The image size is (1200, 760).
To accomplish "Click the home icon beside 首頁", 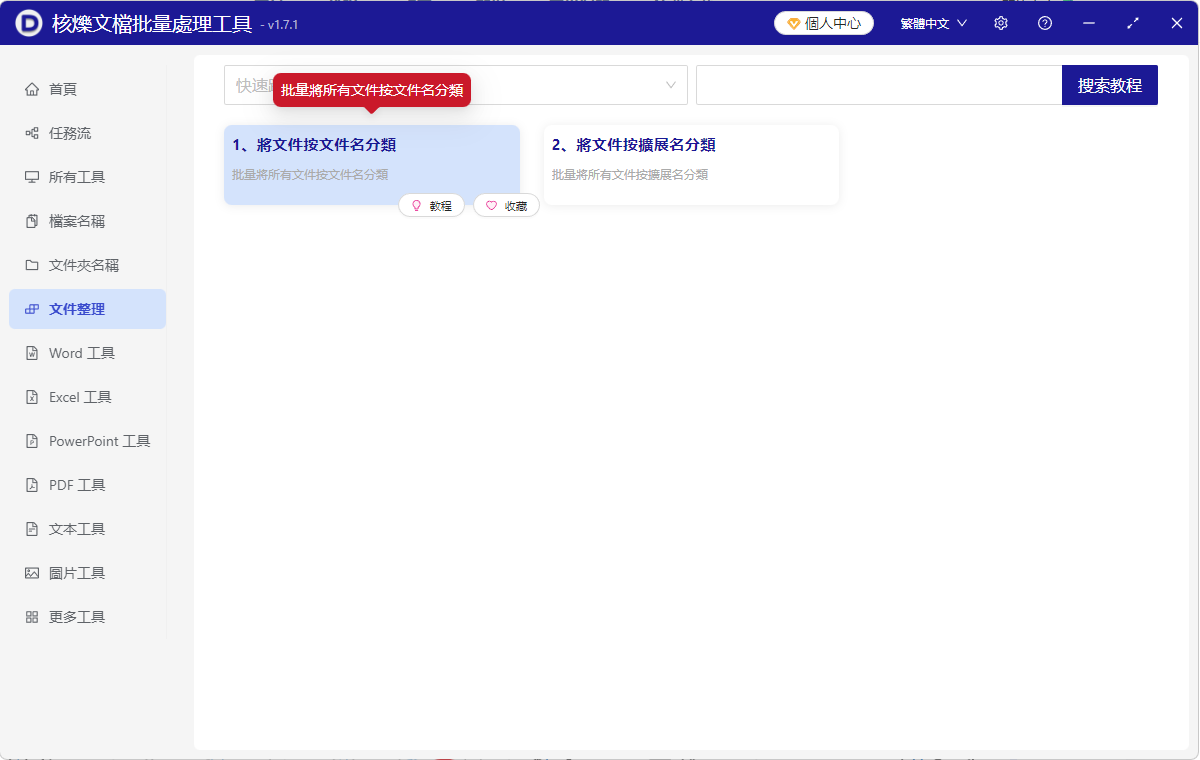I will pyautogui.click(x=32, y=89).
